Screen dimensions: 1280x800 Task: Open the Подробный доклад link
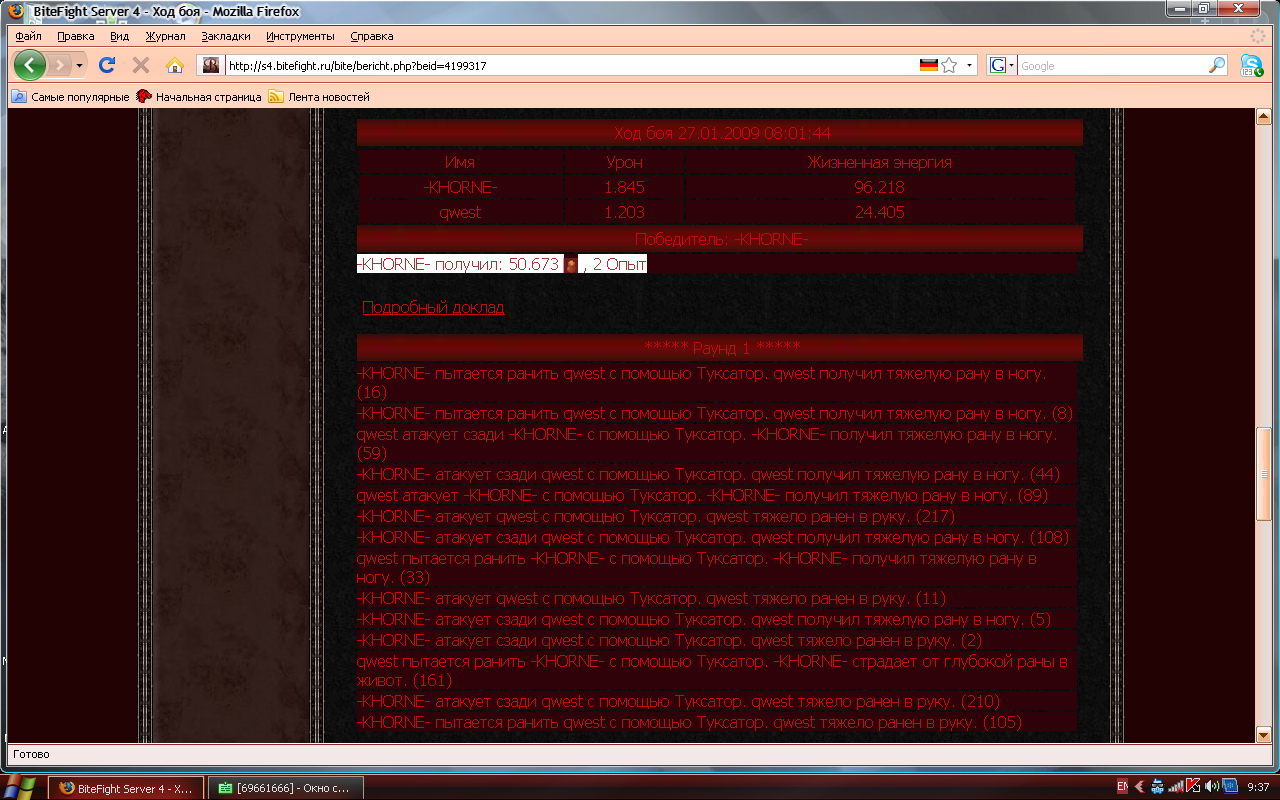pyautogui.click(x=433, y=308)
